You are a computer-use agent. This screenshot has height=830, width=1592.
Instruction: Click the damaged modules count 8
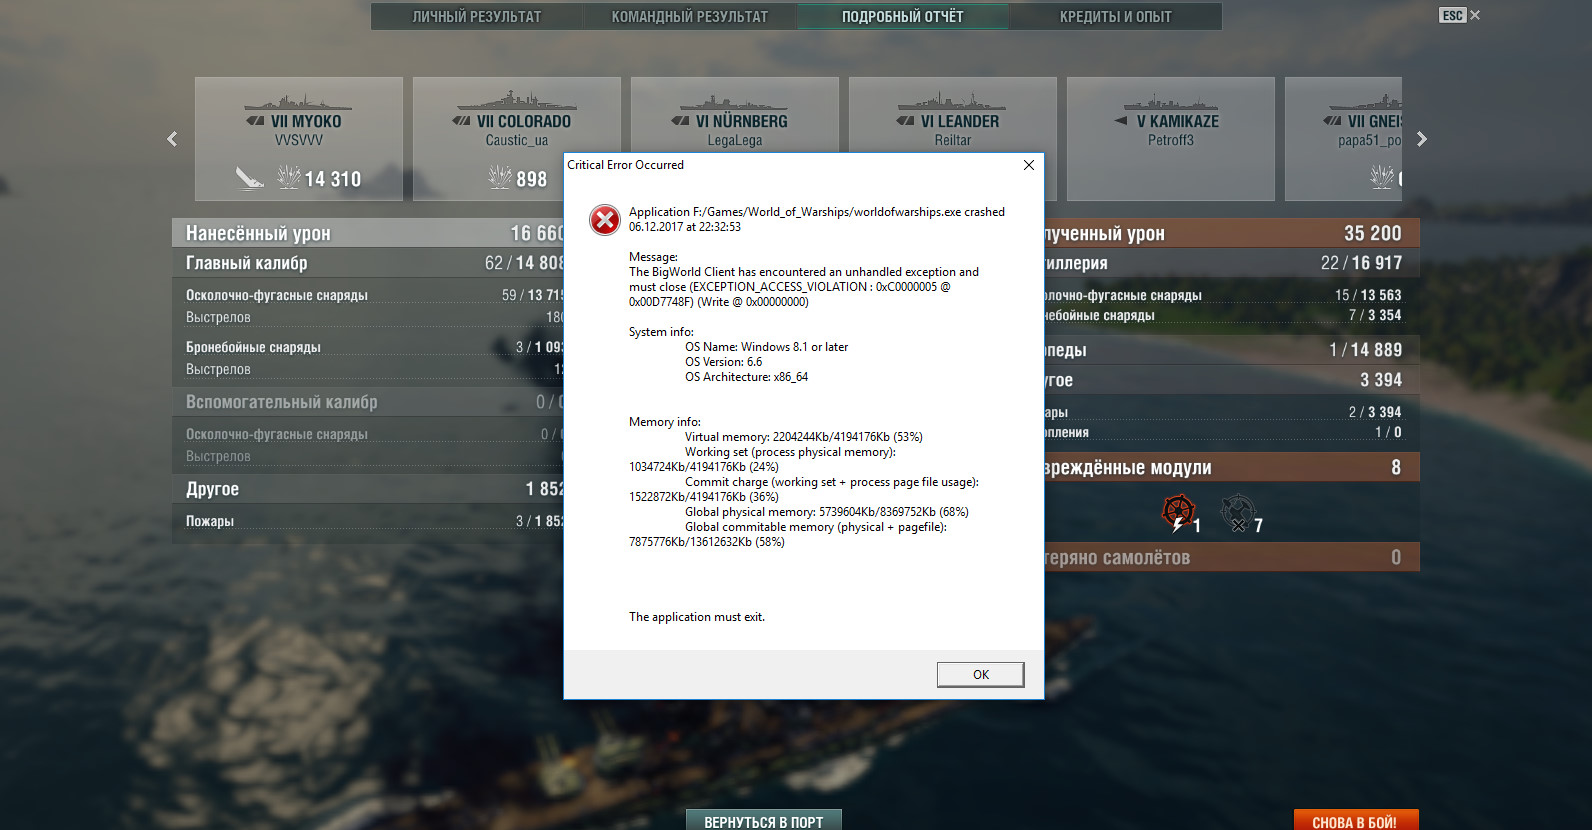click(1396, 467)
